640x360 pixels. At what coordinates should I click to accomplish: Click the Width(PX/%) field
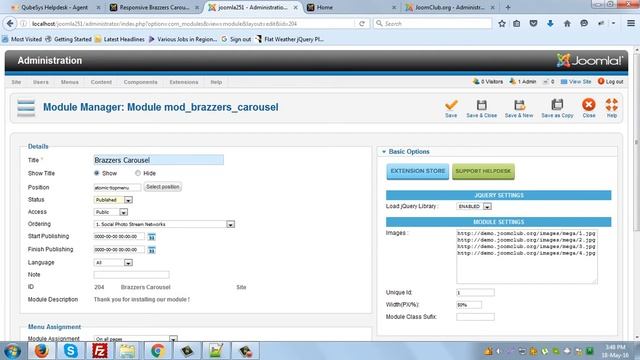coord(469,305)
